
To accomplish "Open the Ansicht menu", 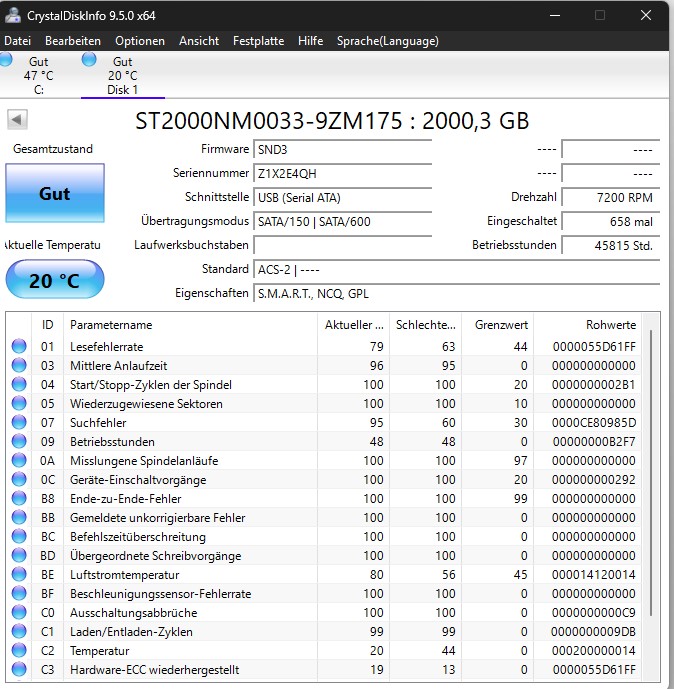I will [x=199, y=41].
